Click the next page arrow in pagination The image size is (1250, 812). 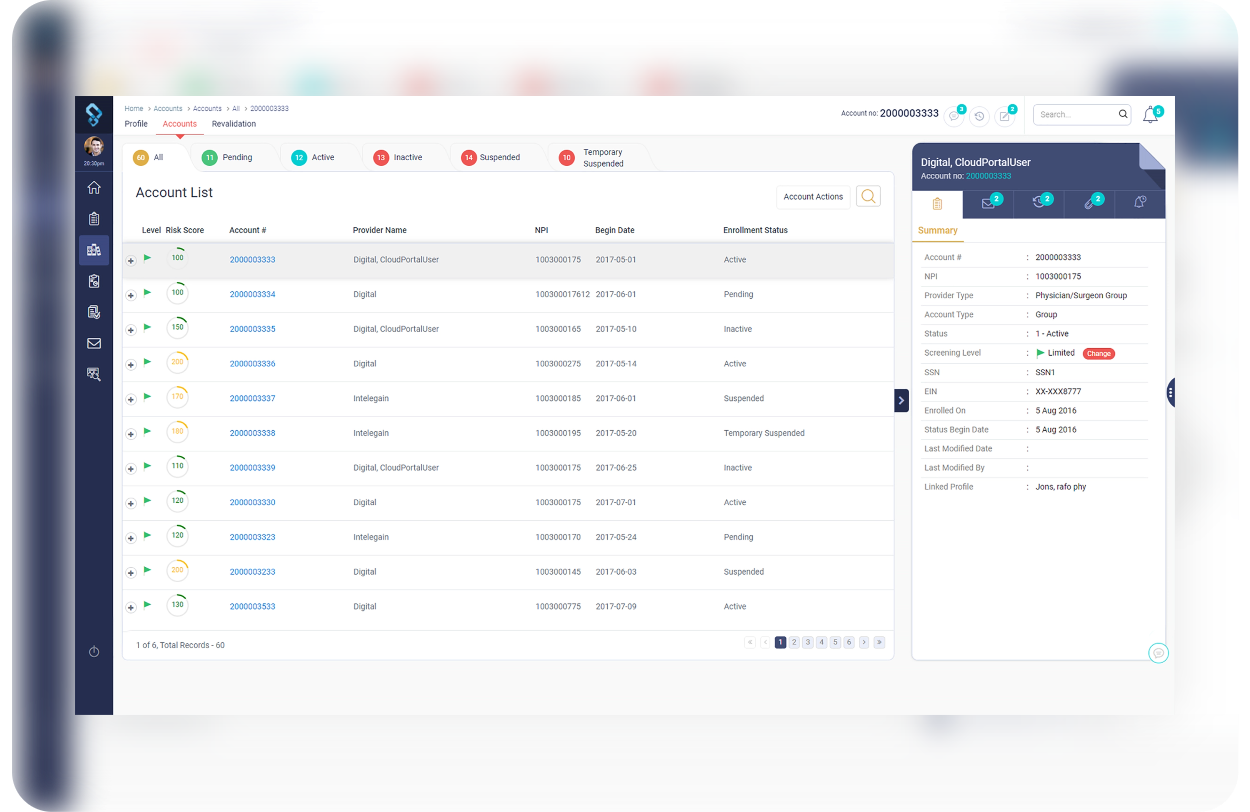(x=864, y=642)
